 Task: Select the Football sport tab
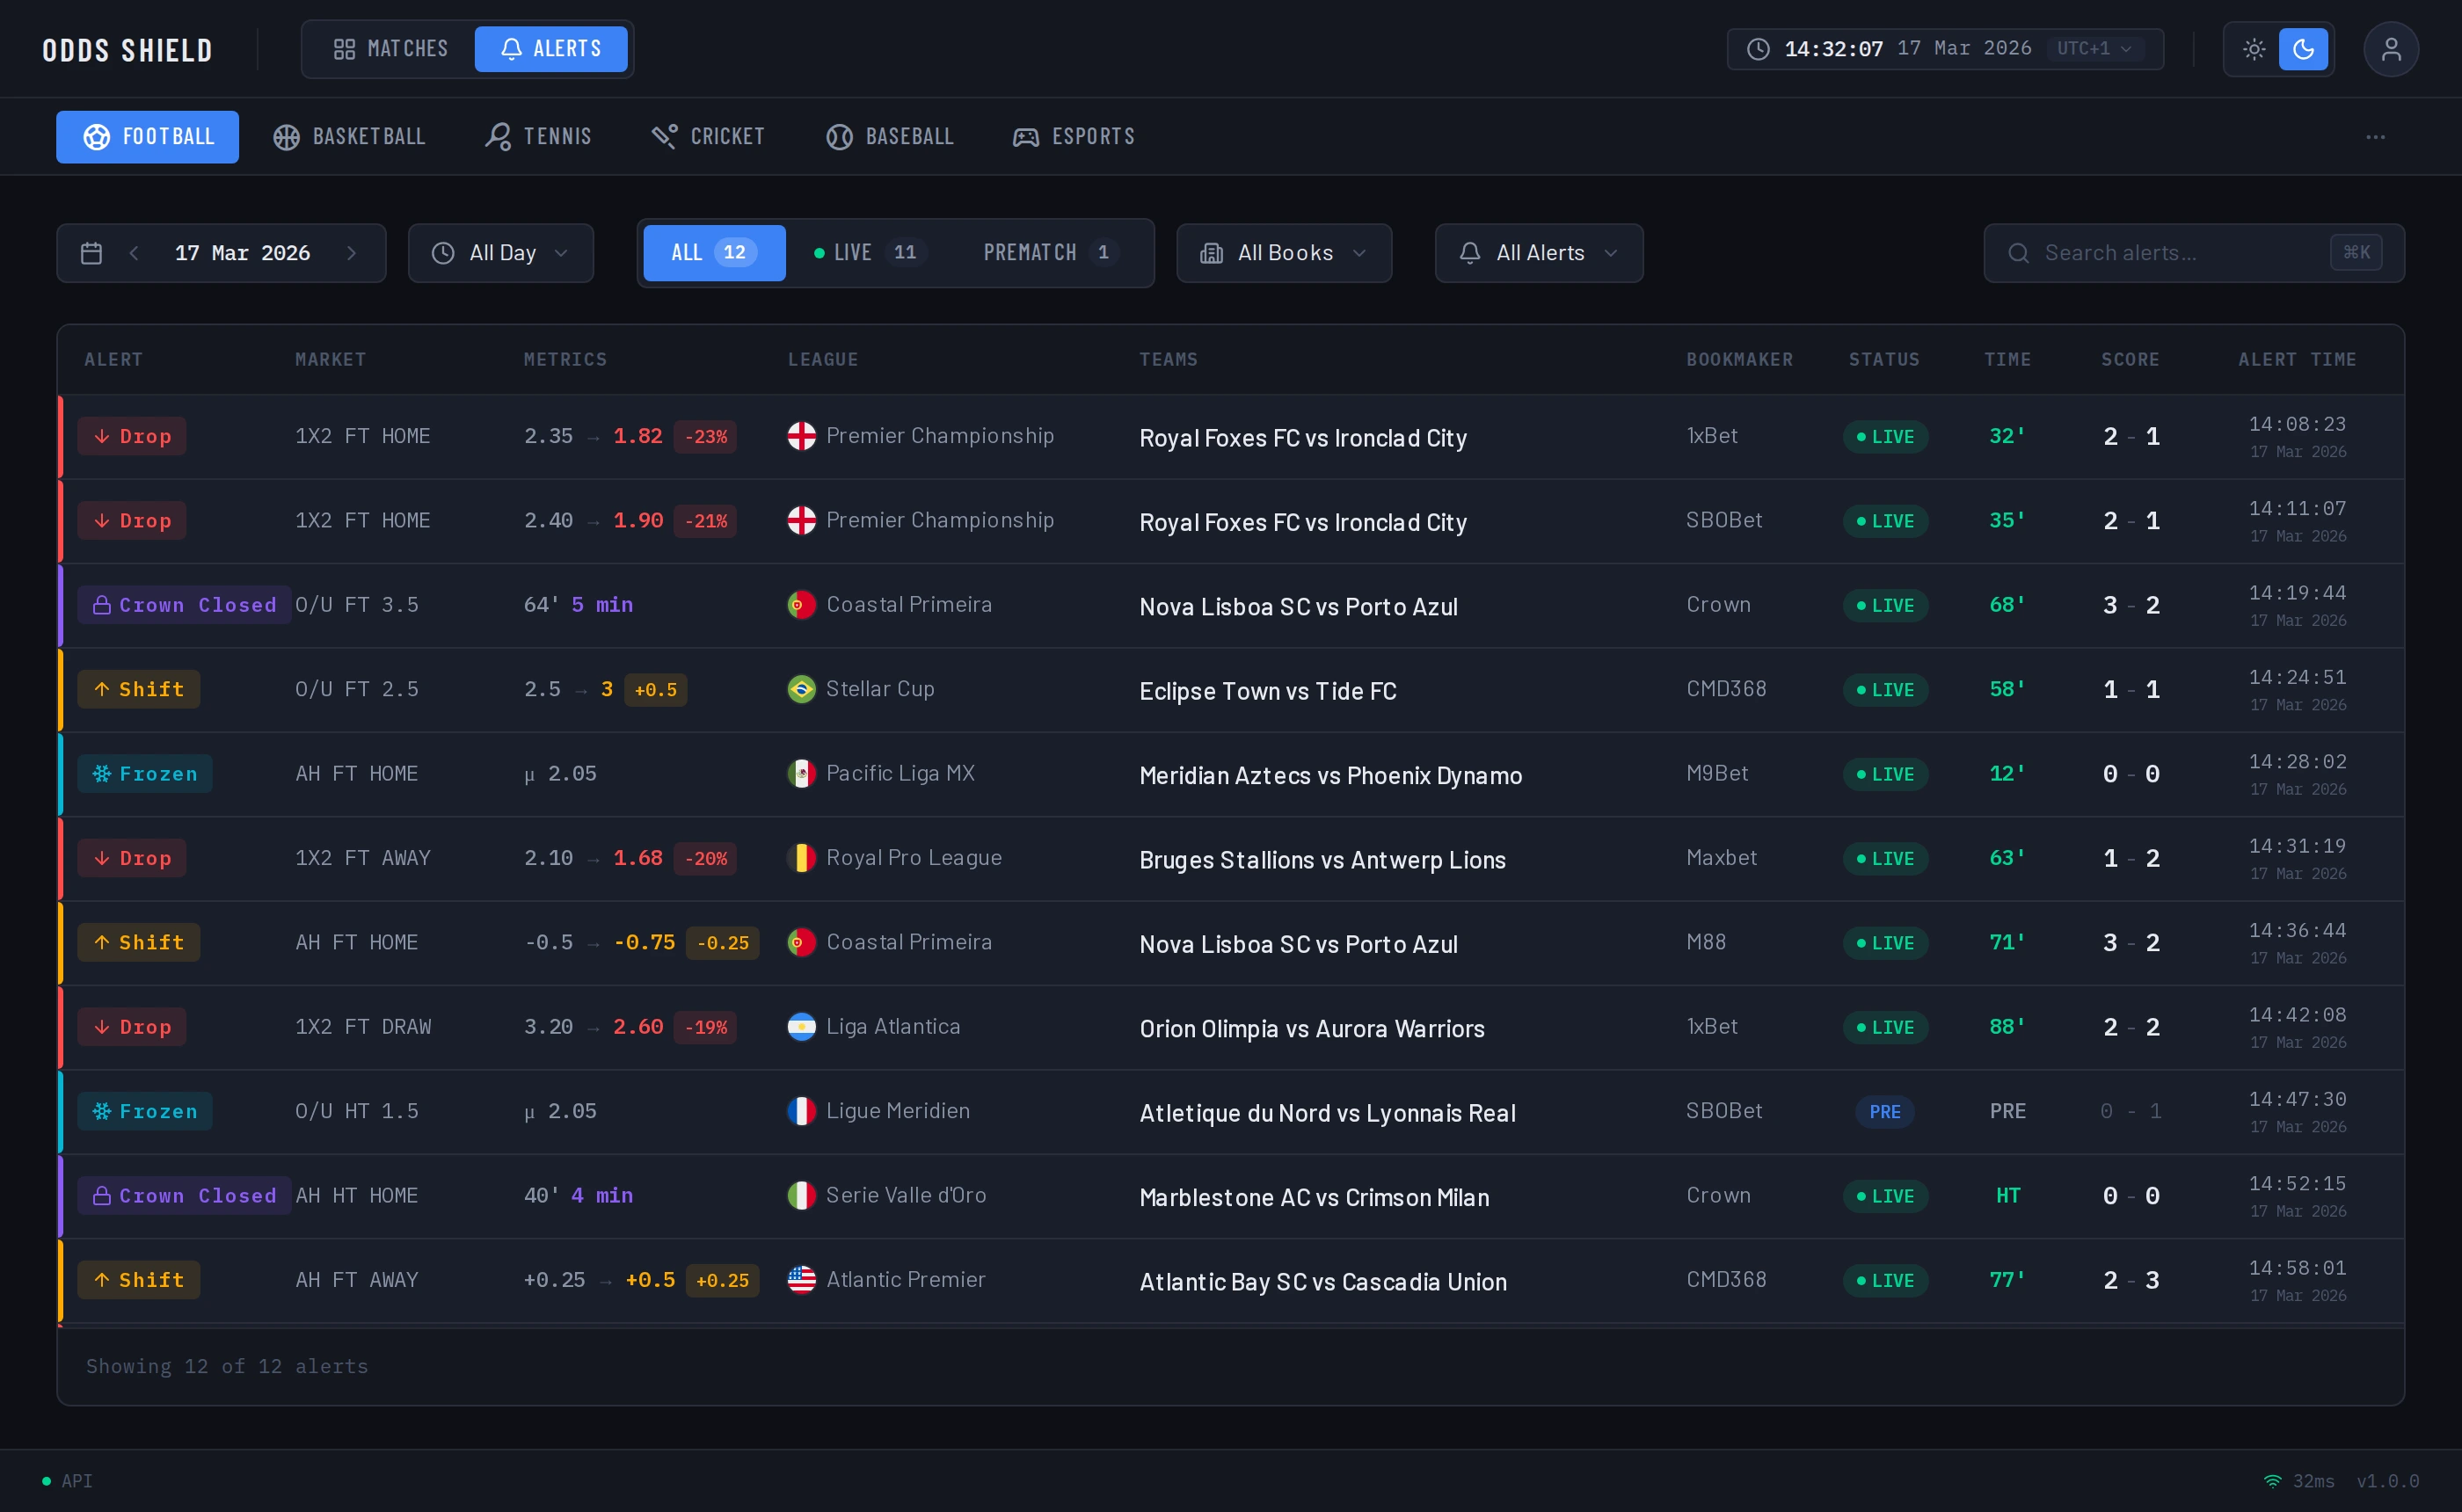coord(148,137)
